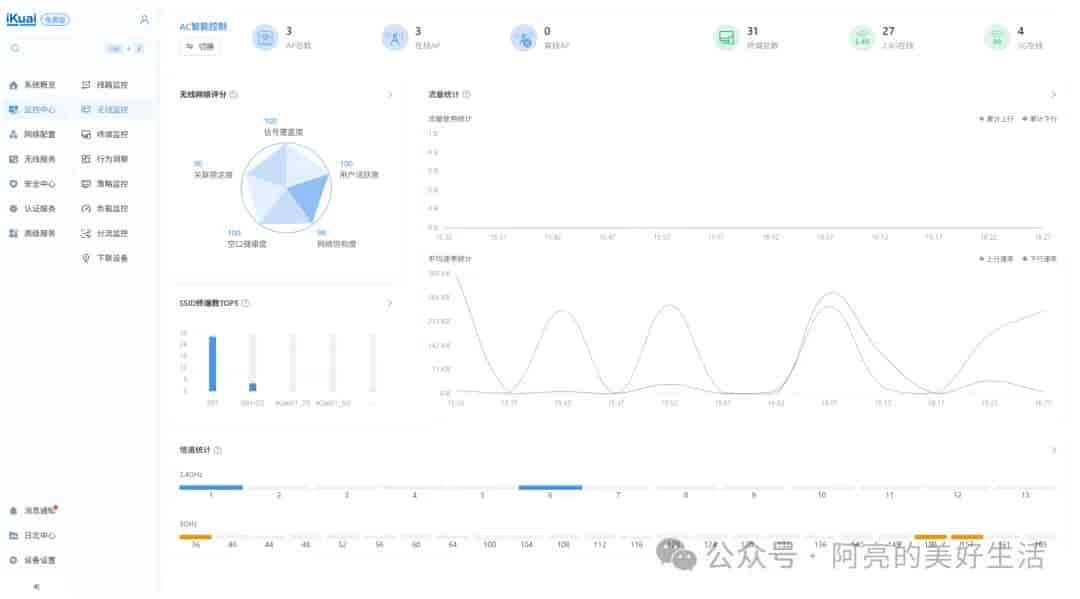Screen dimensions: 1080x599
Task: Open 消息通知 notifications
Action: point(33,511)
